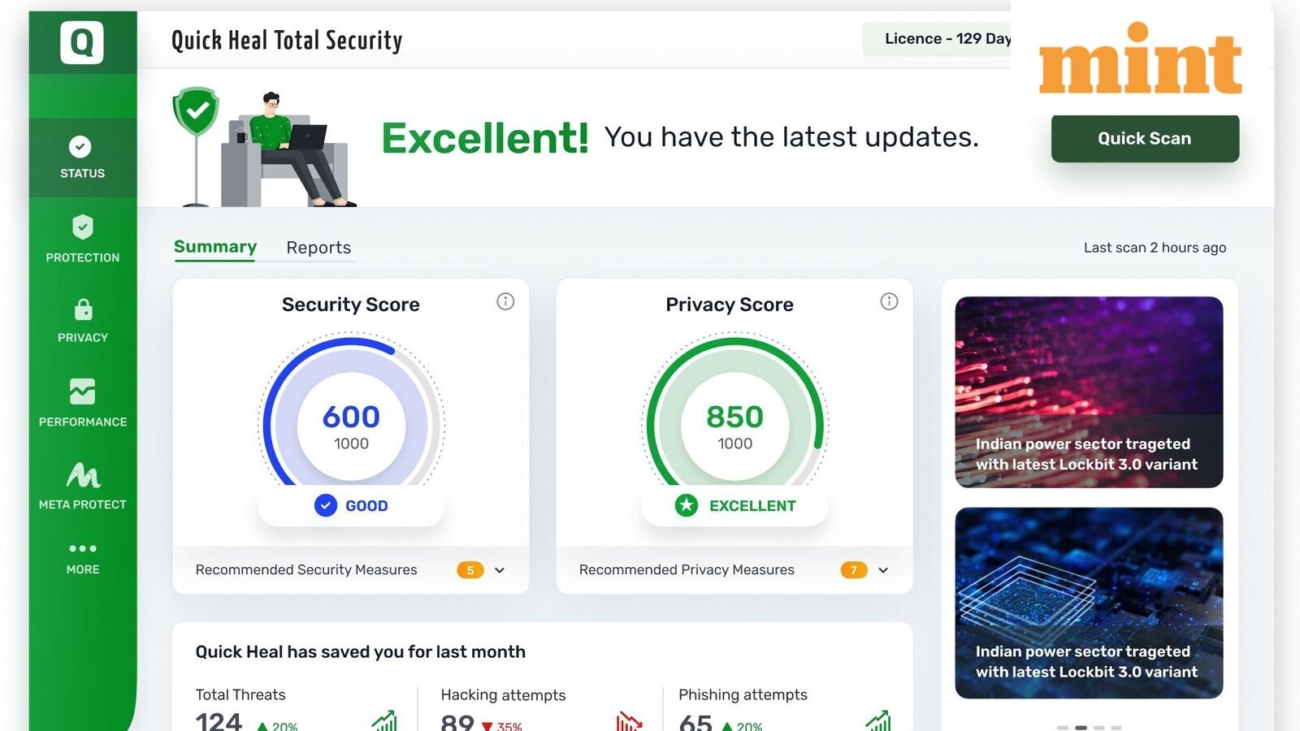The image size is (1300, 731).
Task: Open the top Lockbit 3.0 news card
Action: [1089, 392]
